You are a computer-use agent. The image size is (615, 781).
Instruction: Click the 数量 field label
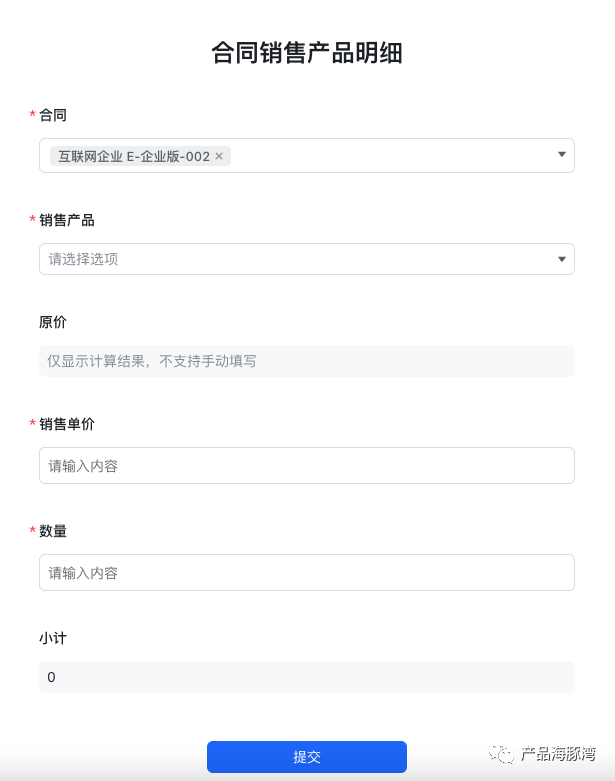click(x=53, y=531)
